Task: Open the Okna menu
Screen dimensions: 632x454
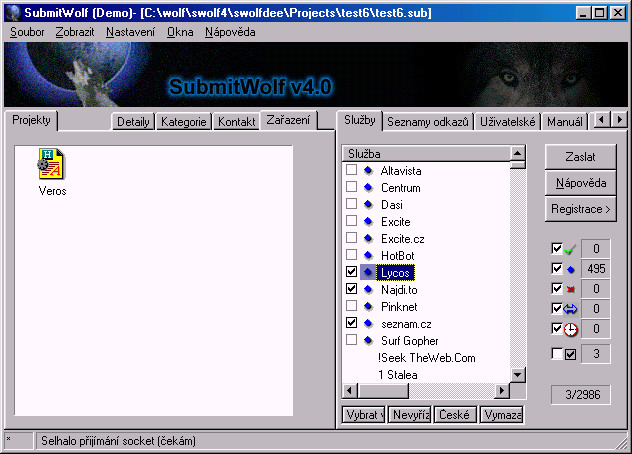Action: (180, 32)
